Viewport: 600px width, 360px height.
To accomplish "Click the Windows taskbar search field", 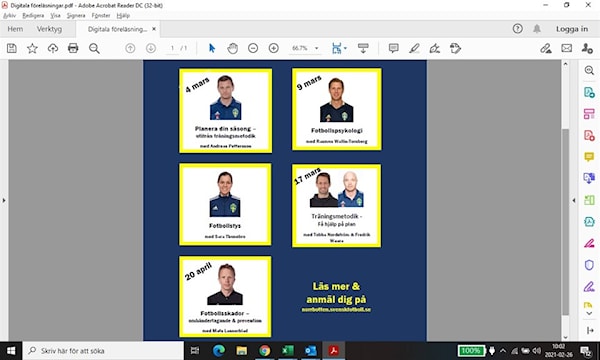I will pyautogui.click(x=103, y=351).
